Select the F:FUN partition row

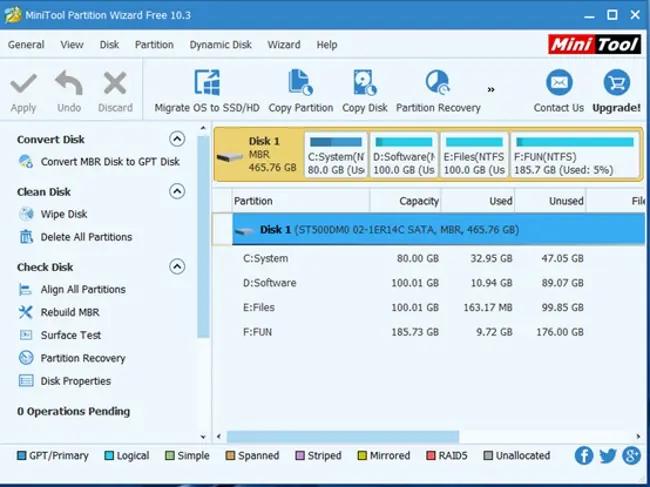point(429,332)
